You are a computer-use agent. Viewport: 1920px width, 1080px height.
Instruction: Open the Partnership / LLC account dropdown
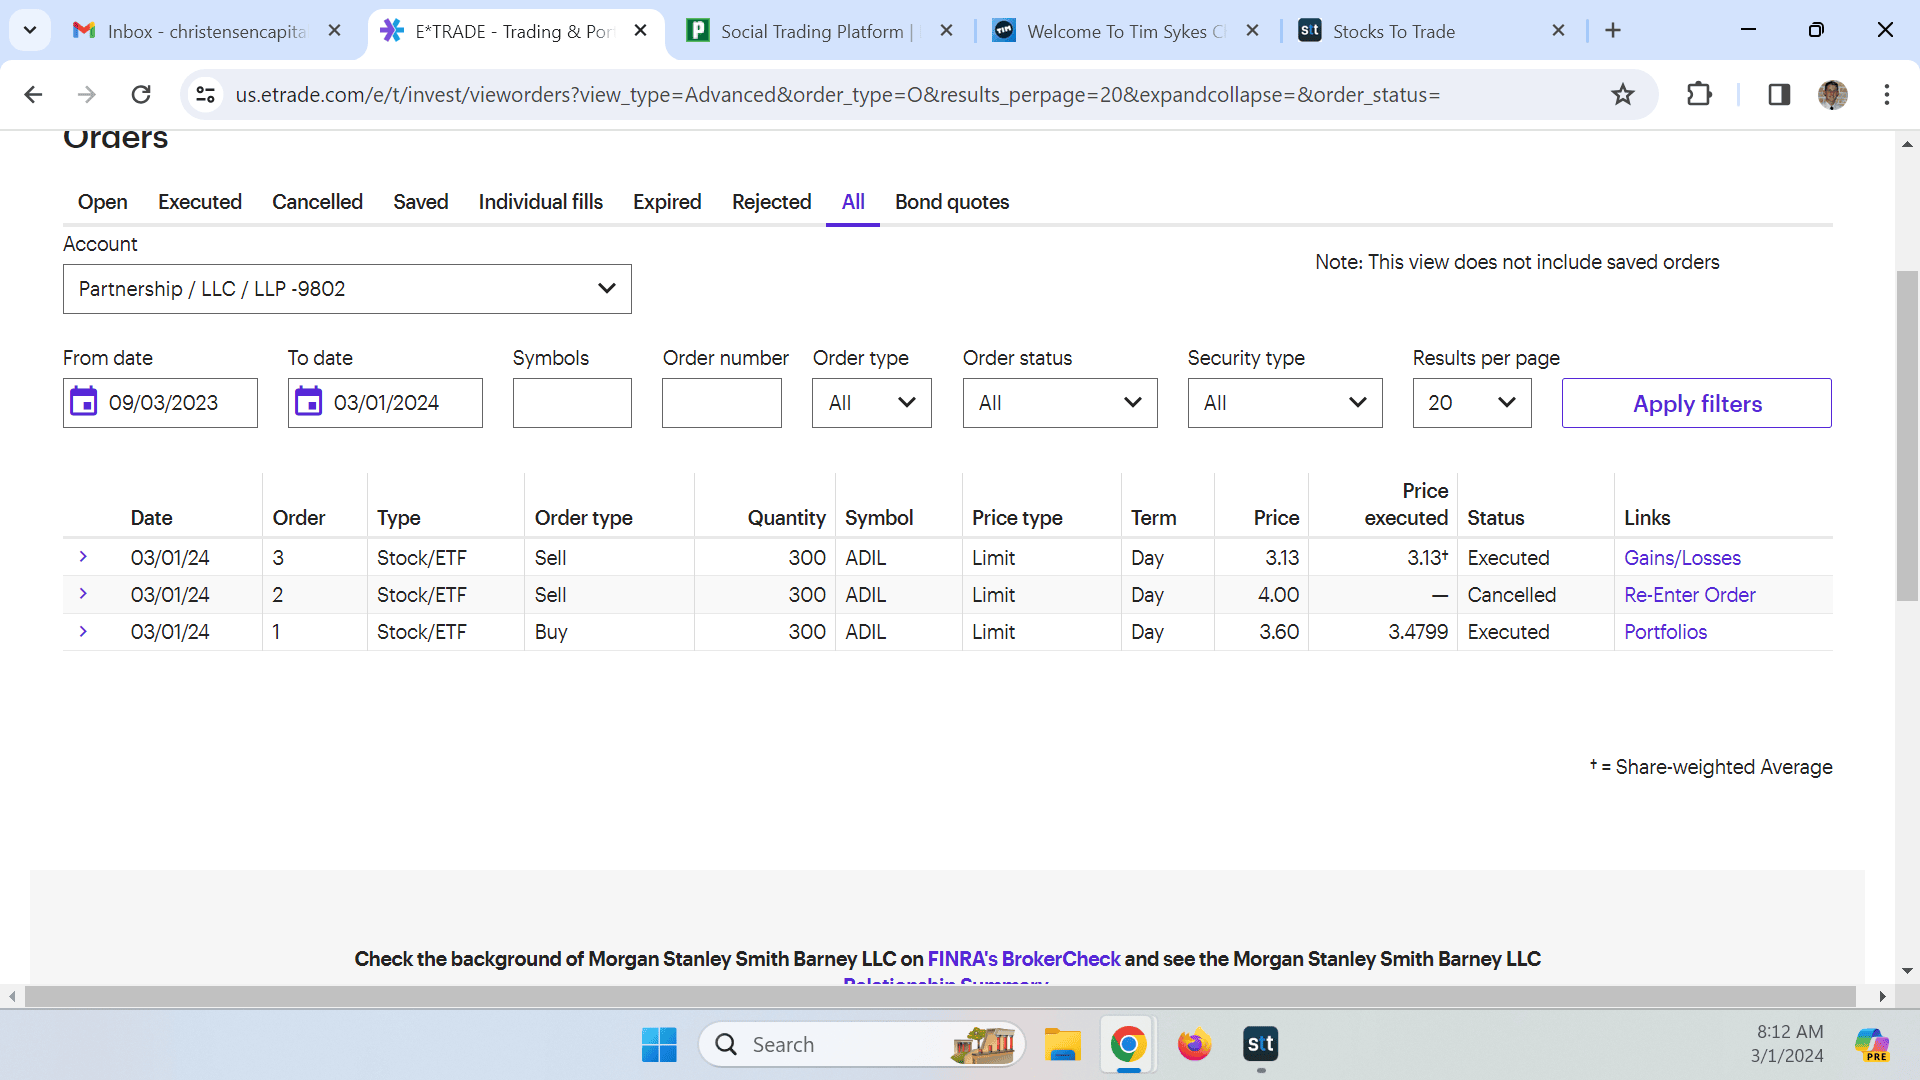click(347, 289)
